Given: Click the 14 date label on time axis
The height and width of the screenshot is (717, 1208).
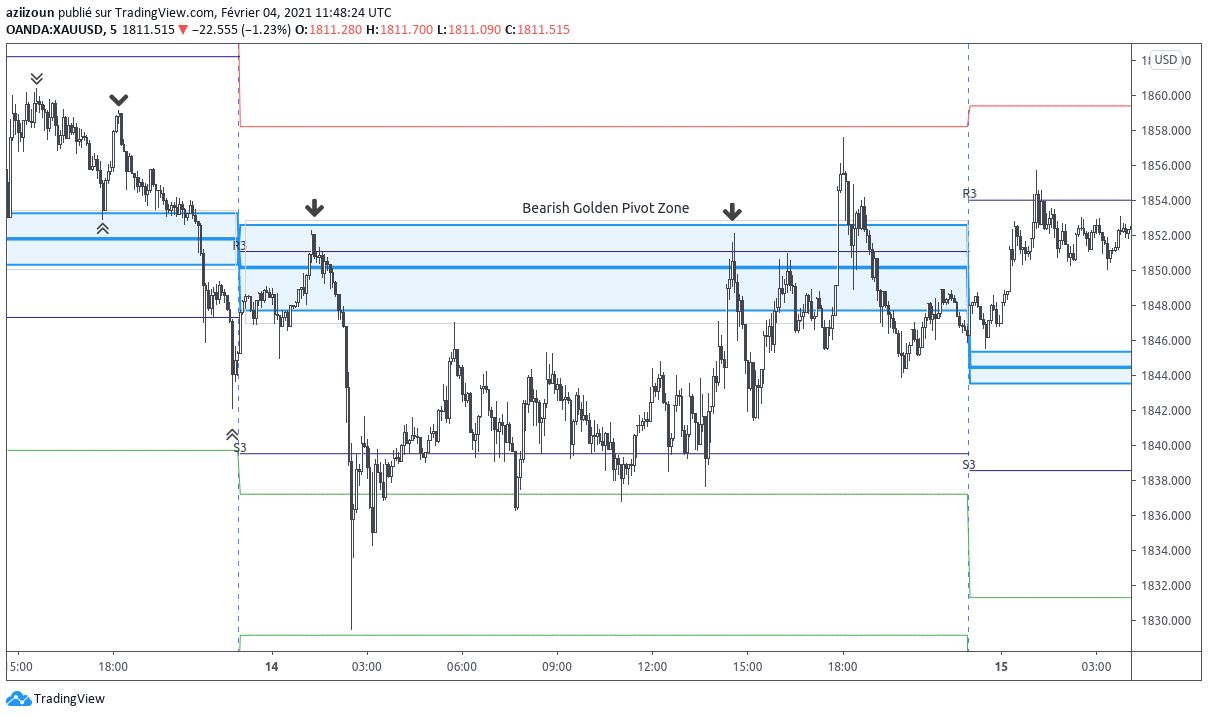Looking at the screenshot, I should pyautogui.click(x=271, y=666).
